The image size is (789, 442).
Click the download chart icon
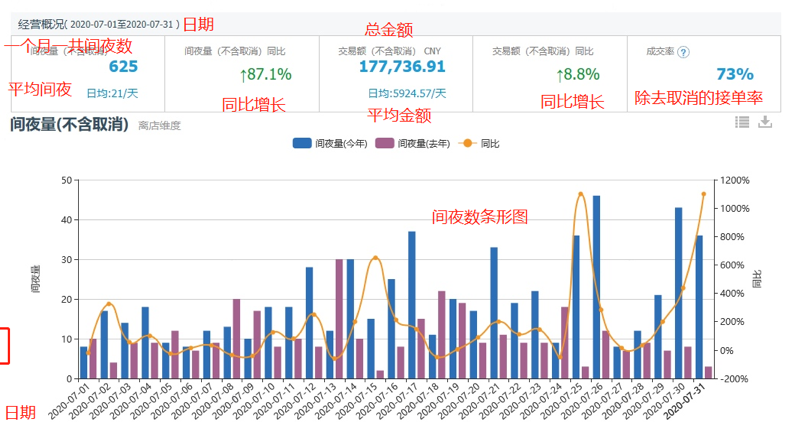point(765,122)
